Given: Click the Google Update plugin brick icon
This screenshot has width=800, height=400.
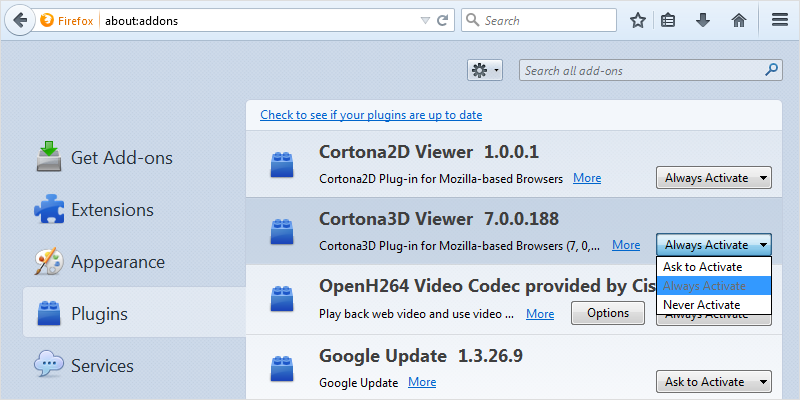Looking at the screenshot, I should pyautogui.click(x=282, y=367).
